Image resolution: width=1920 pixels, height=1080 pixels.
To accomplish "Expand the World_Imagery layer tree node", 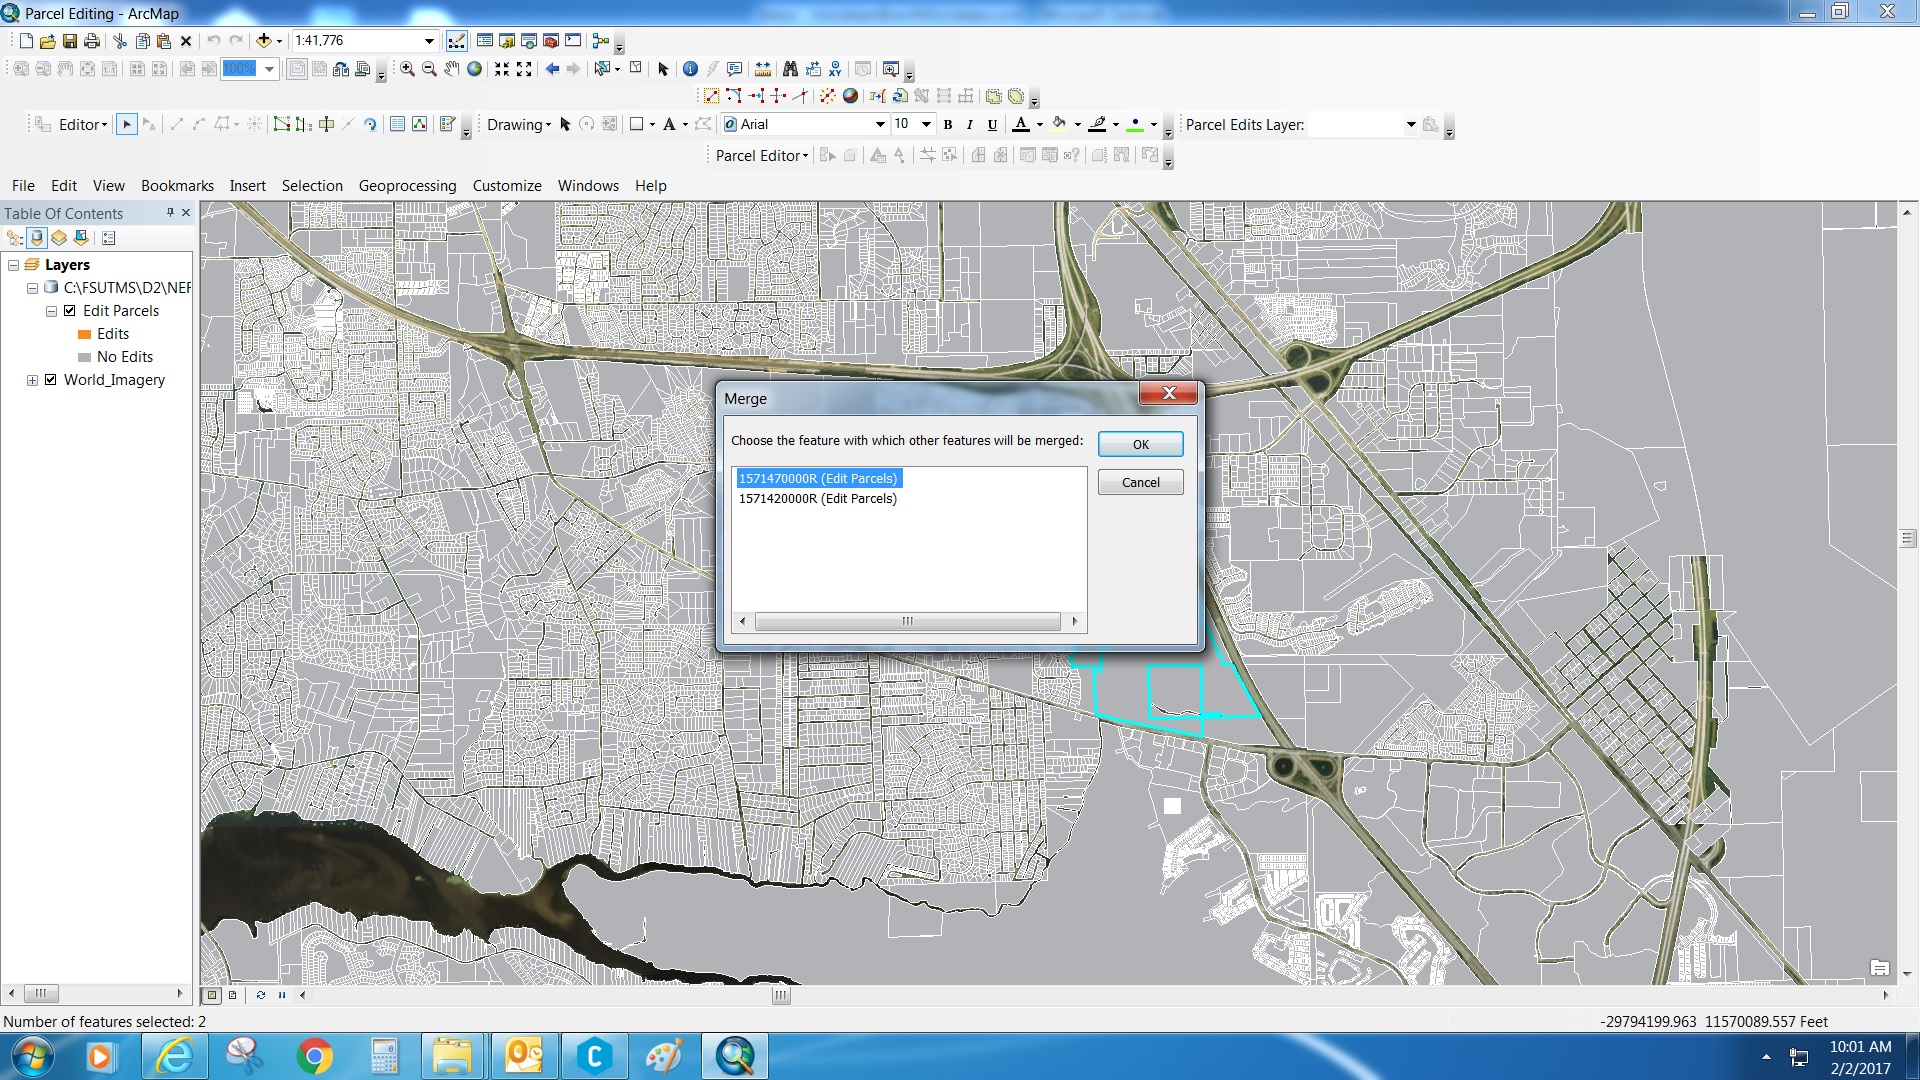I will [32, 380].
